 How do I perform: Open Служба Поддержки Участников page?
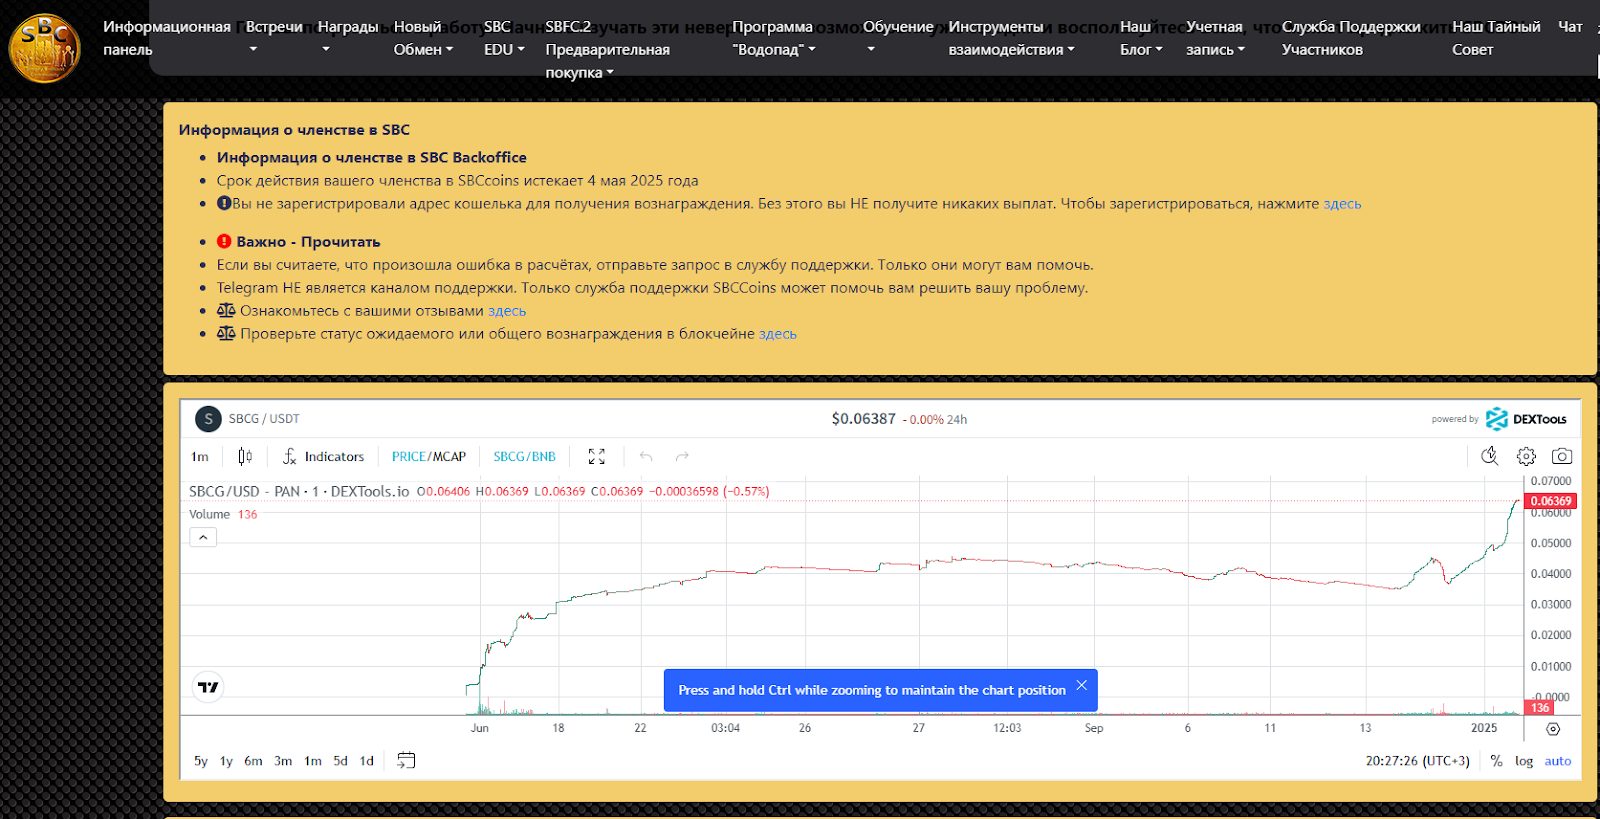tap(1351, 38)
